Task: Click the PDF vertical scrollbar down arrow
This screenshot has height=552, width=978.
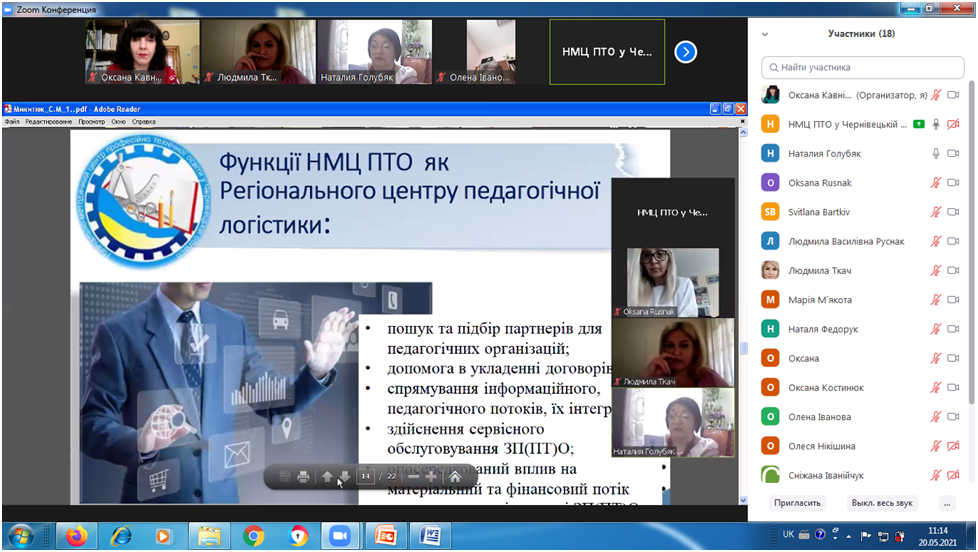Action: coord(743,500)
